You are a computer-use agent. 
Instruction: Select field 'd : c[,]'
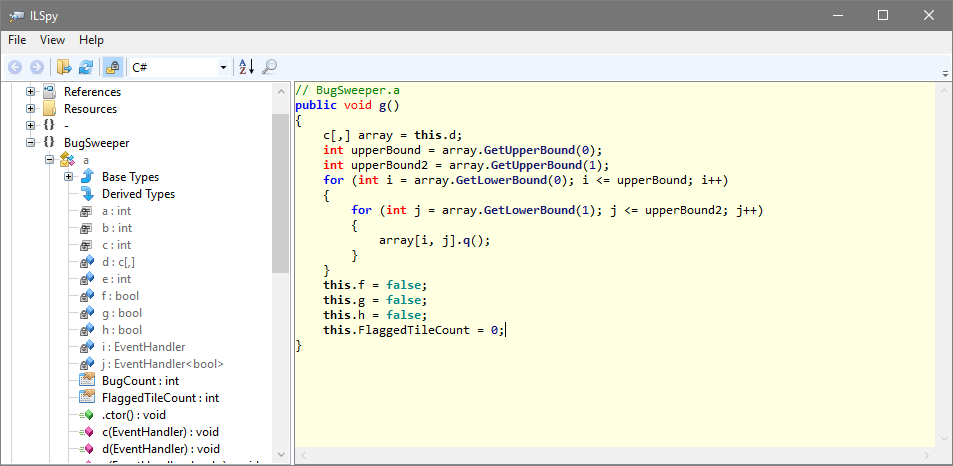click(118, 262)
